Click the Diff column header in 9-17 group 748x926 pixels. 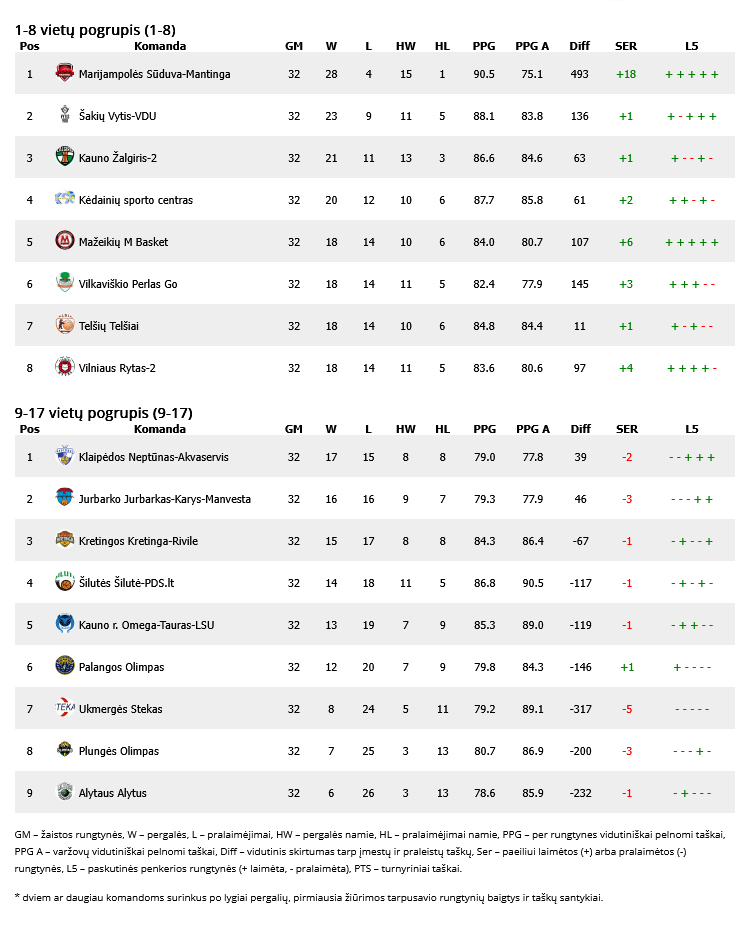tap(580, 429)
